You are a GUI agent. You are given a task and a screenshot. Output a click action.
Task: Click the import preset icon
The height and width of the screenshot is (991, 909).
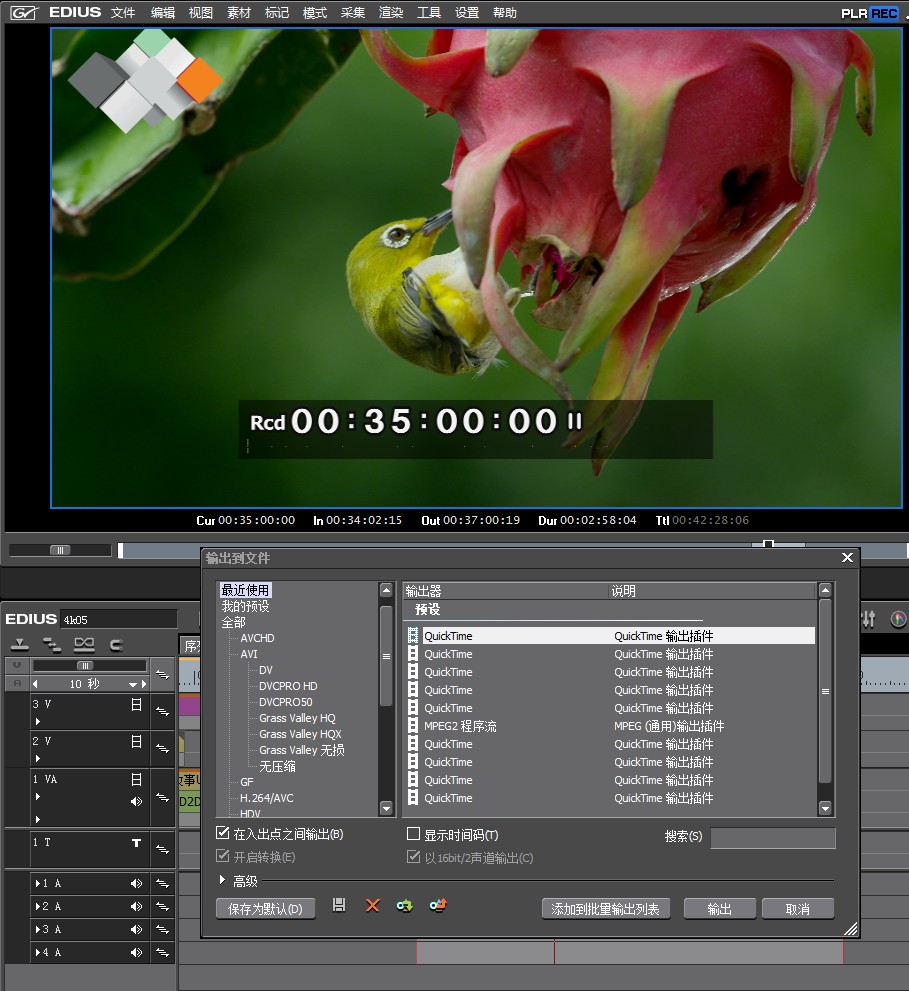(405, 906)
